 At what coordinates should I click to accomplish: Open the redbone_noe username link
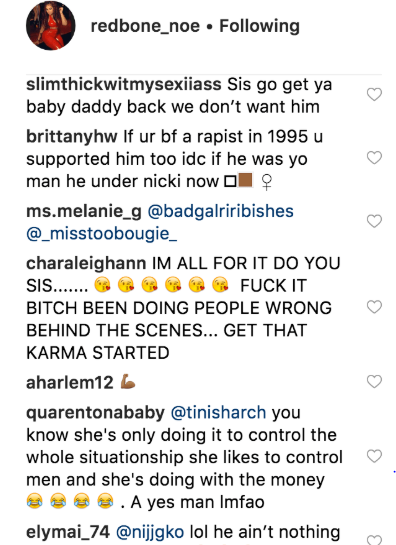(x=145, y=26)
